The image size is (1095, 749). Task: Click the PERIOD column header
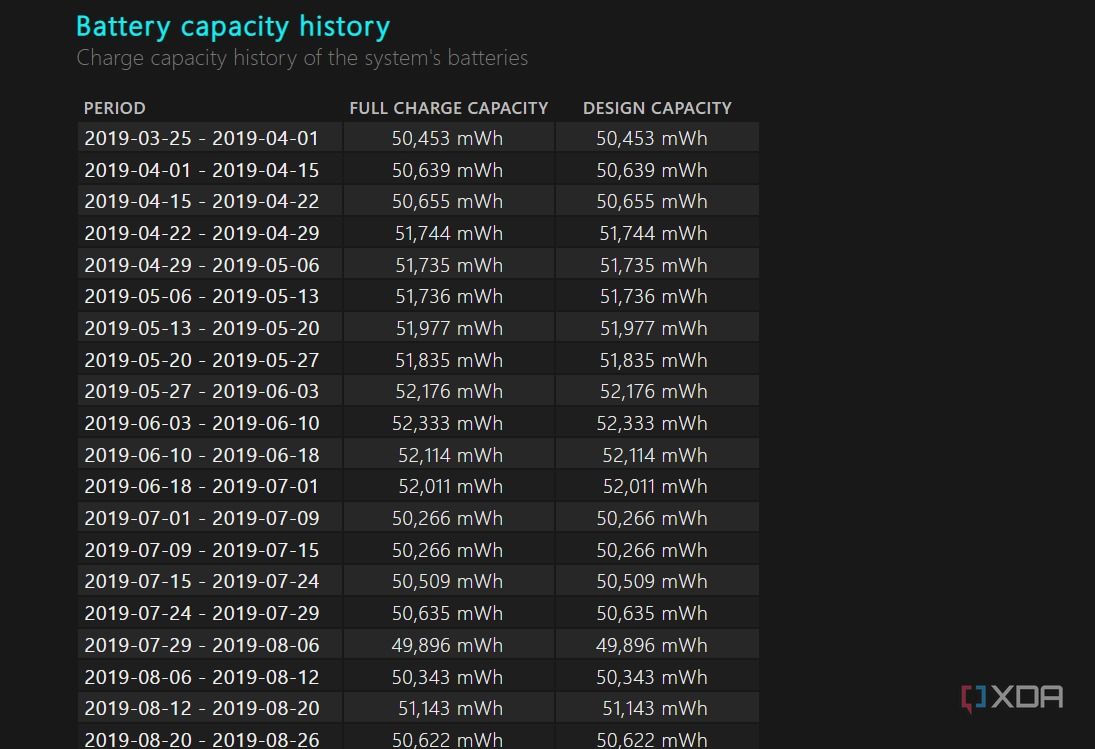pyautogui.click(x=115, y=108)
